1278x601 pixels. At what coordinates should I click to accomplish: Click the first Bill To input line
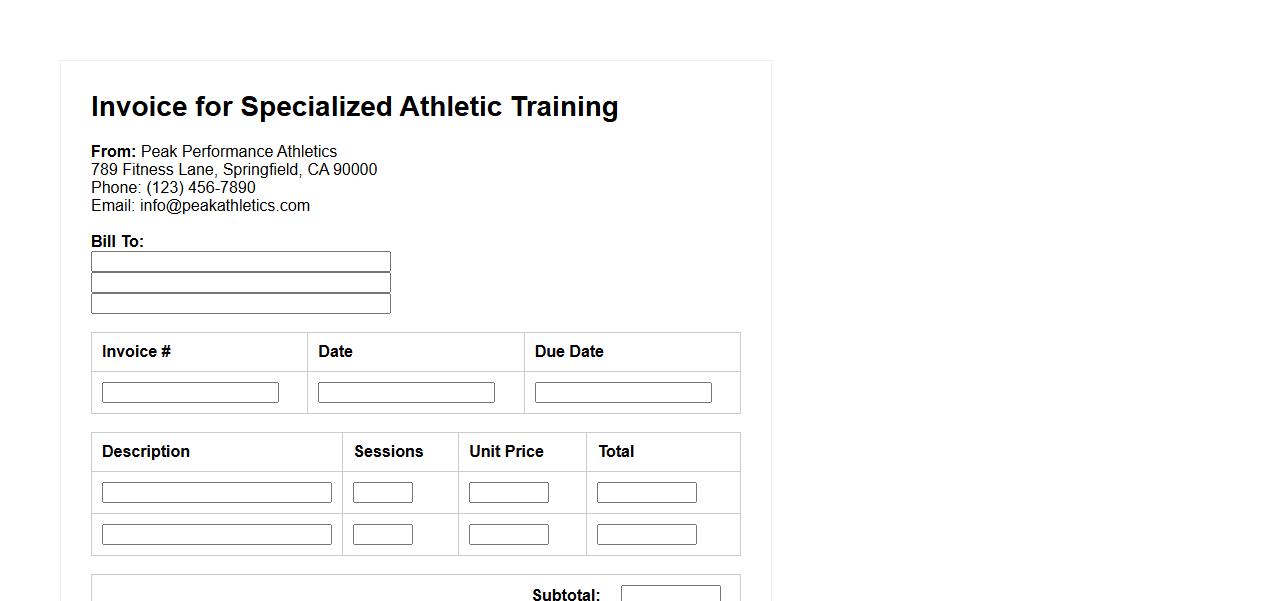point(240,262)
